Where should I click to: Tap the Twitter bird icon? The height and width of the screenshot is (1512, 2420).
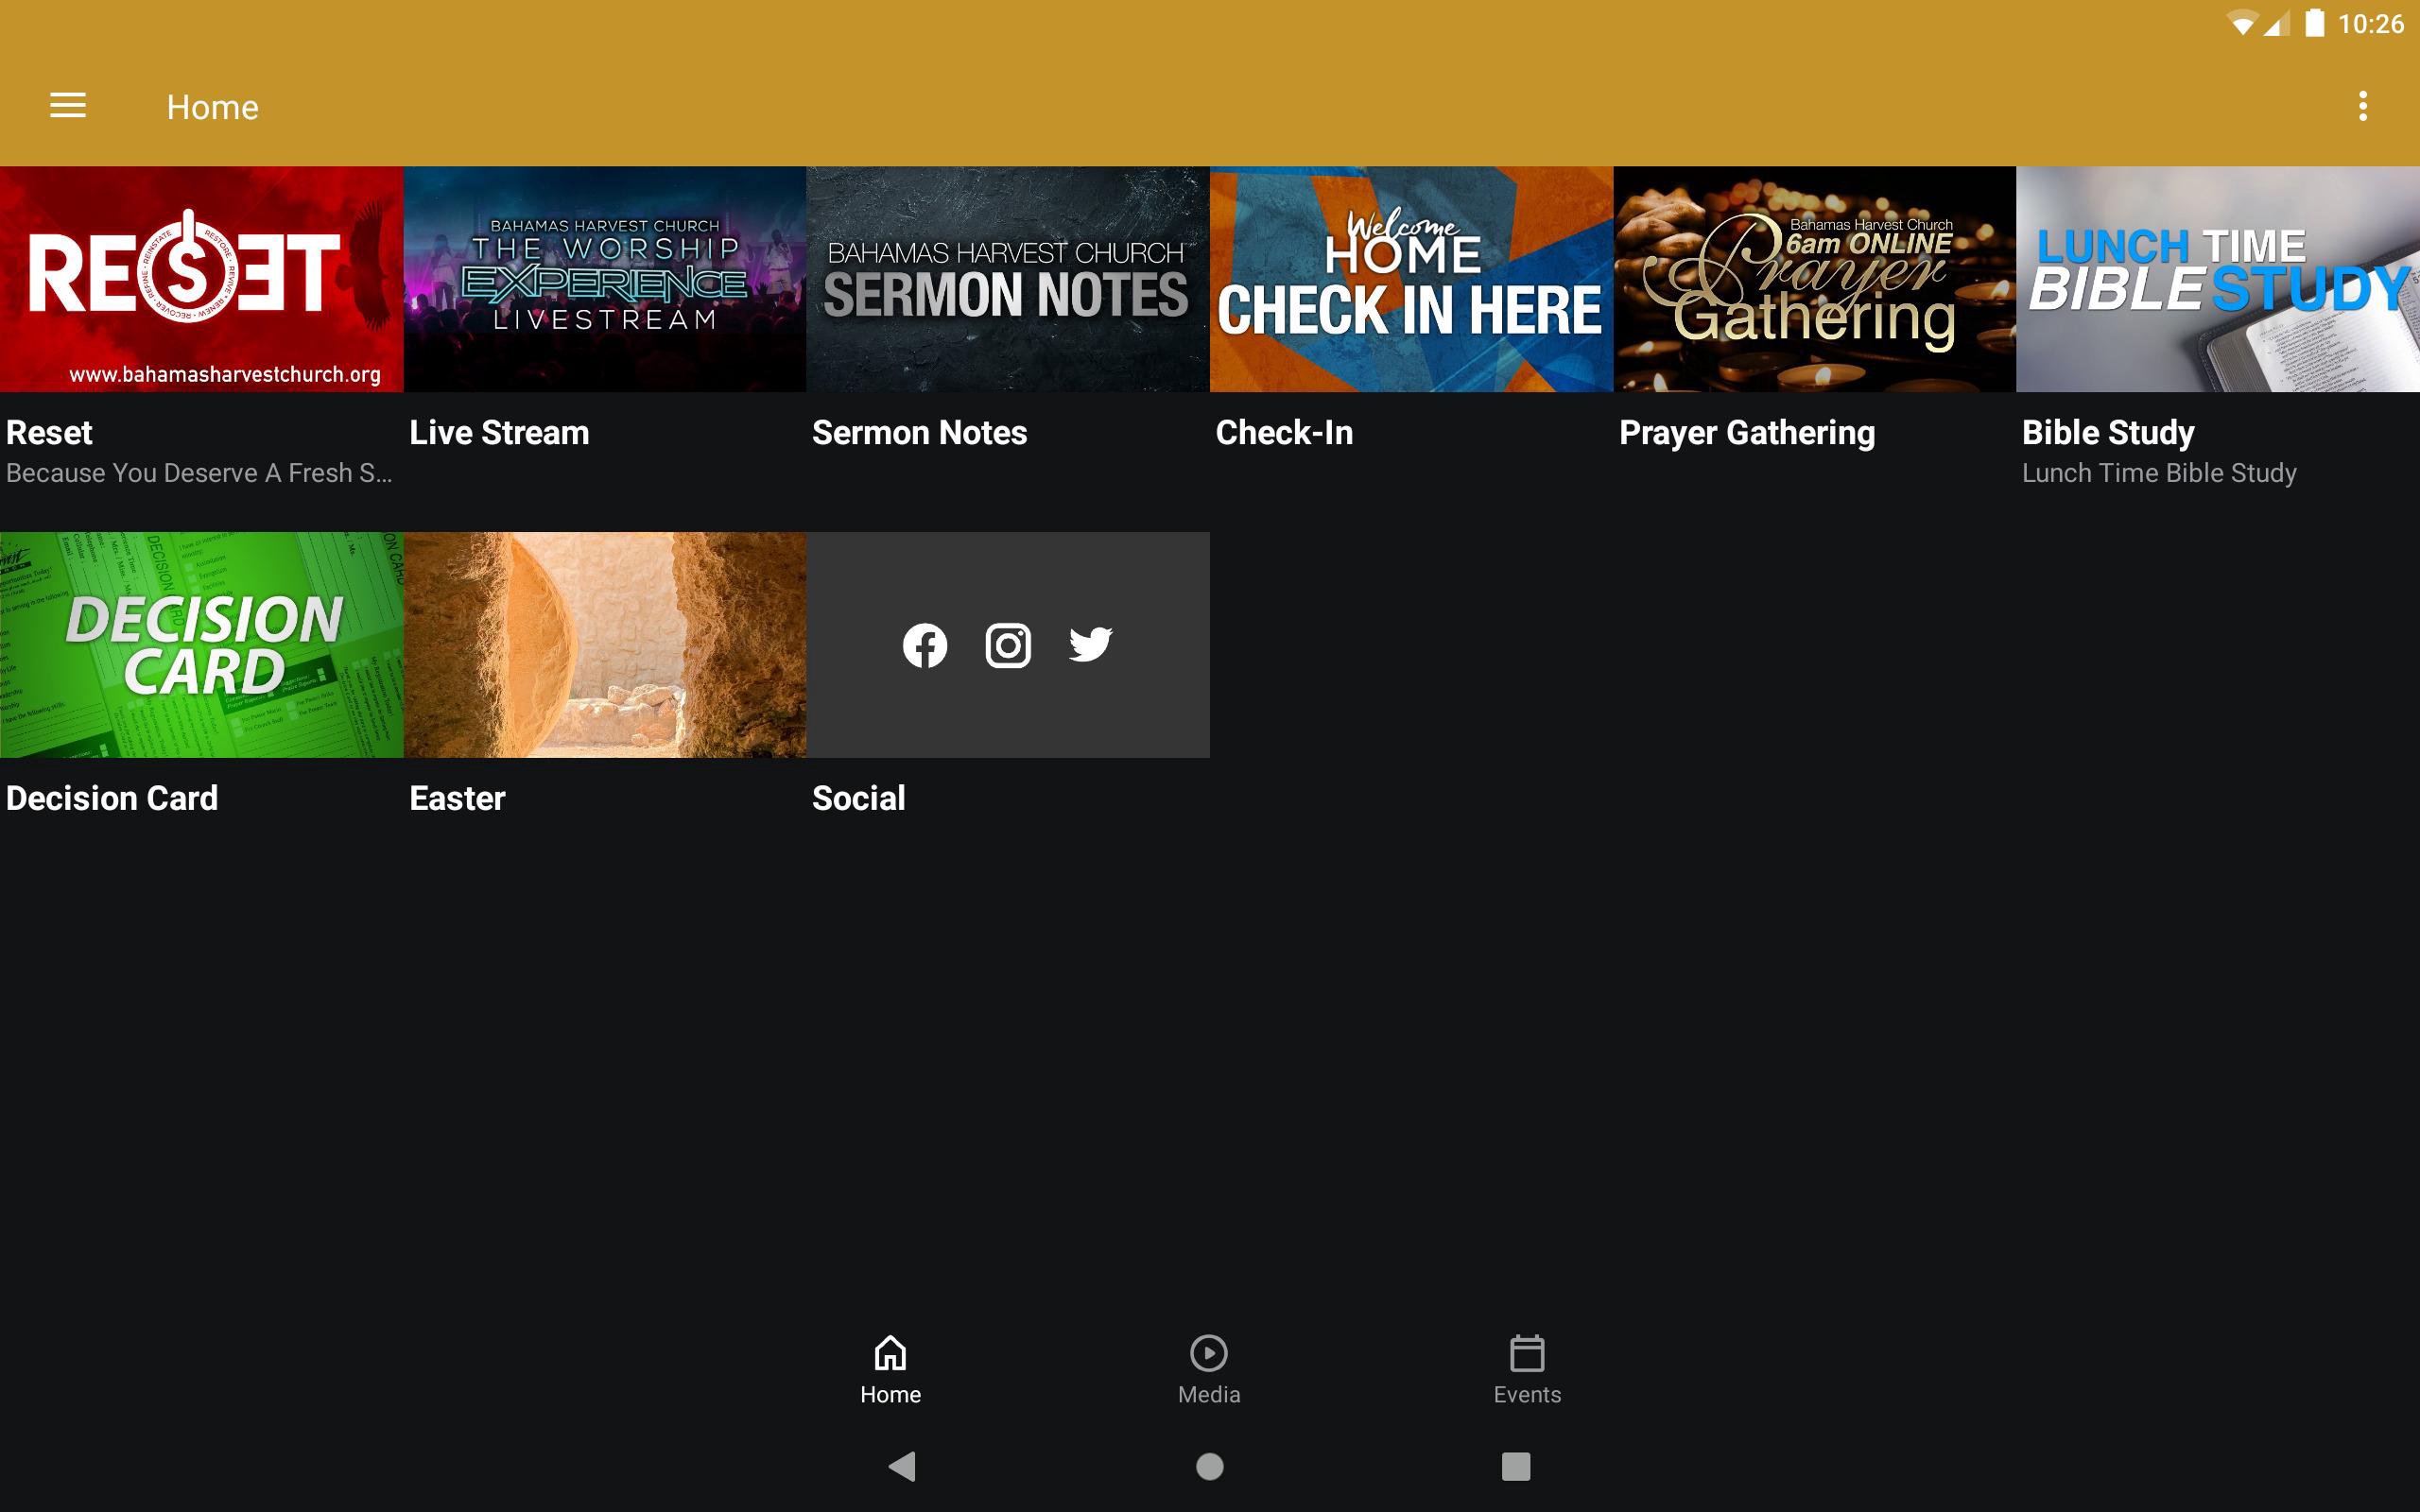(1090, 645)
